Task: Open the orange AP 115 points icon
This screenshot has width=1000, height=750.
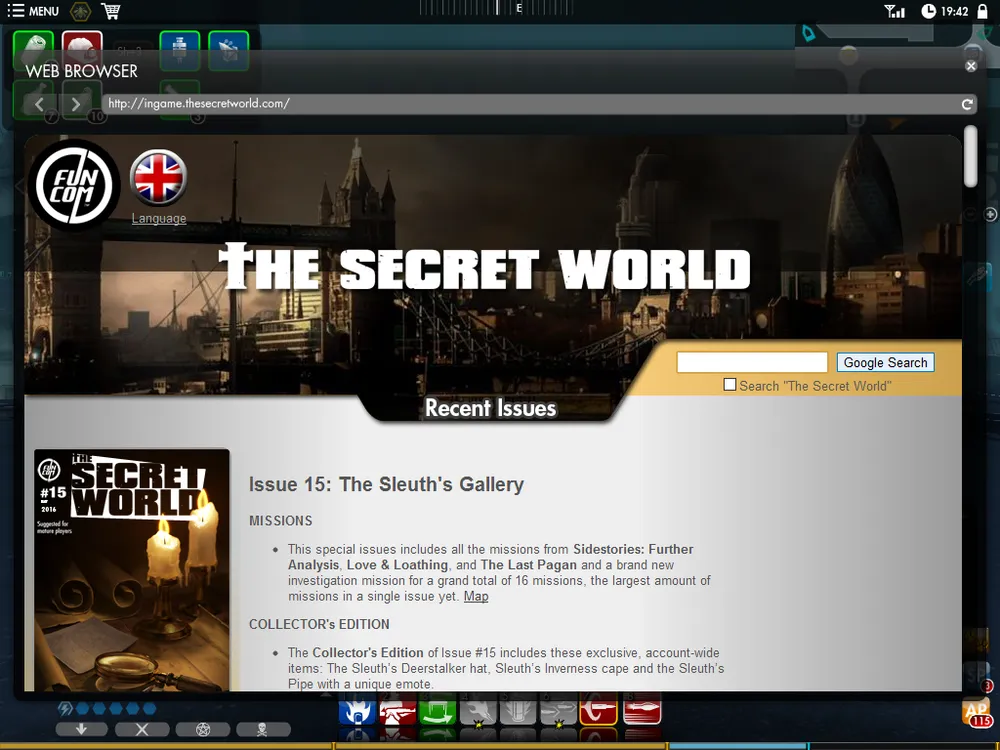Action: 977,714
